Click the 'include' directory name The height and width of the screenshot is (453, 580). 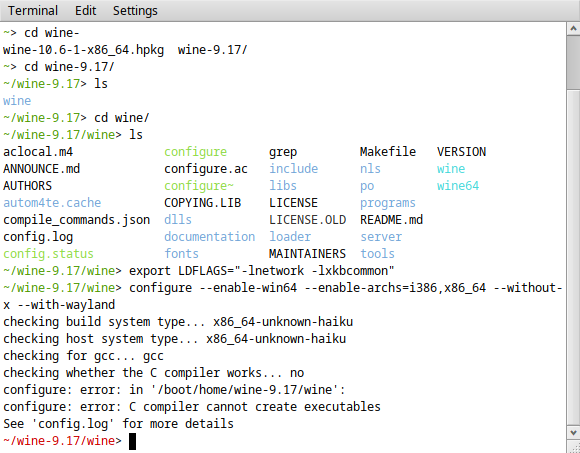pyautogui.click(x=293, y=169)
